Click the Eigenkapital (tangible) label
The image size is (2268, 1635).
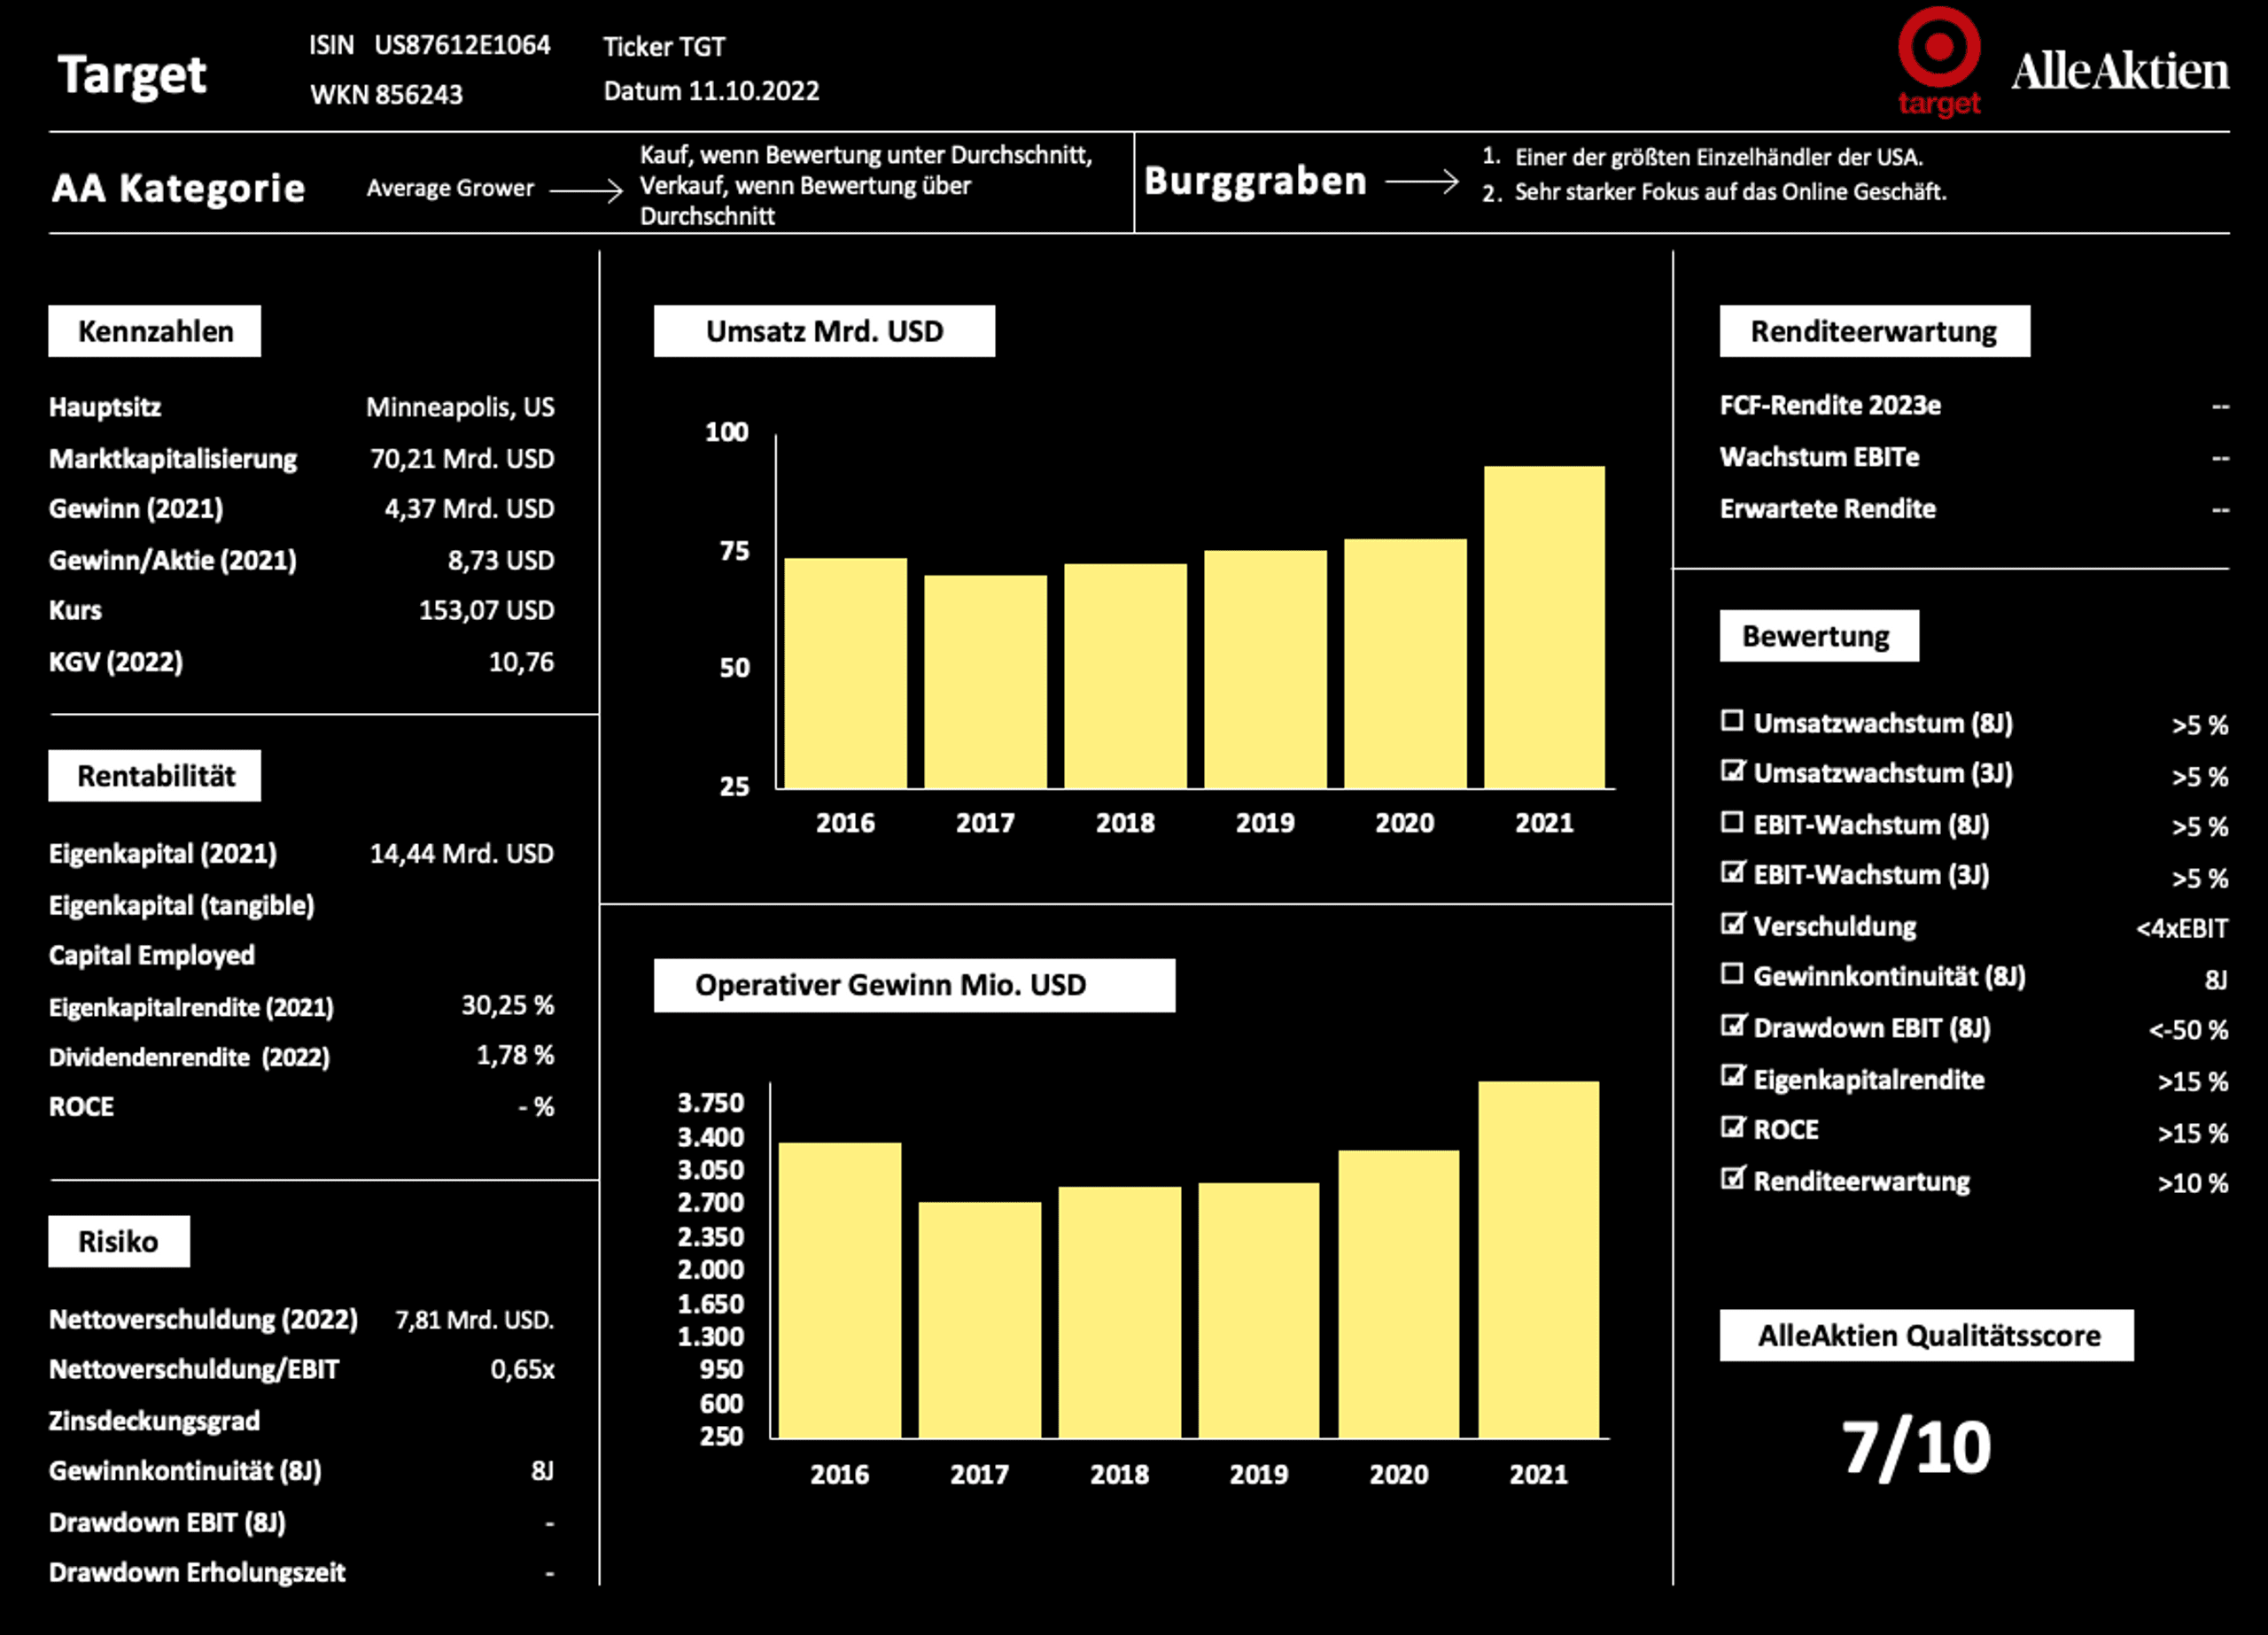click(181, 906)
